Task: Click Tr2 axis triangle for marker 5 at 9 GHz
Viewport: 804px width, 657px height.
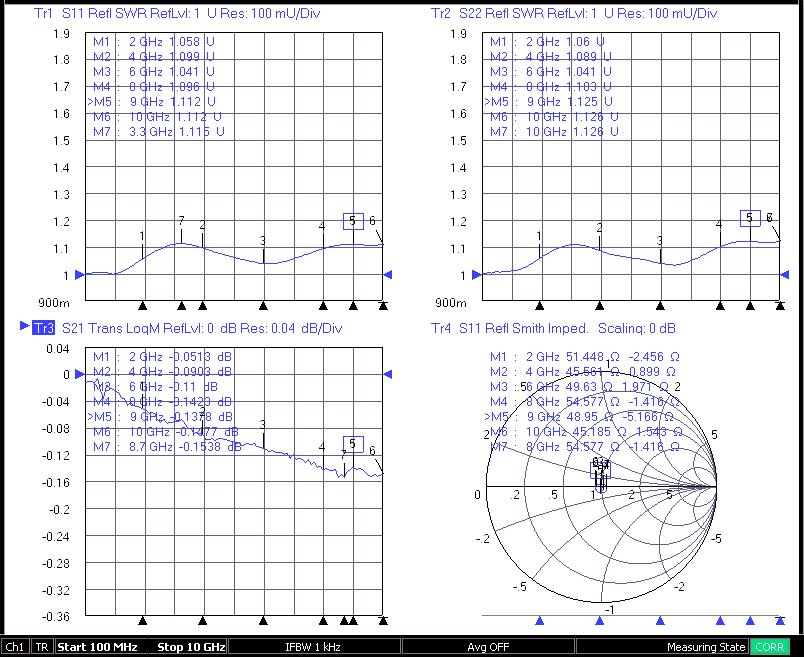Action: point(750,306)
